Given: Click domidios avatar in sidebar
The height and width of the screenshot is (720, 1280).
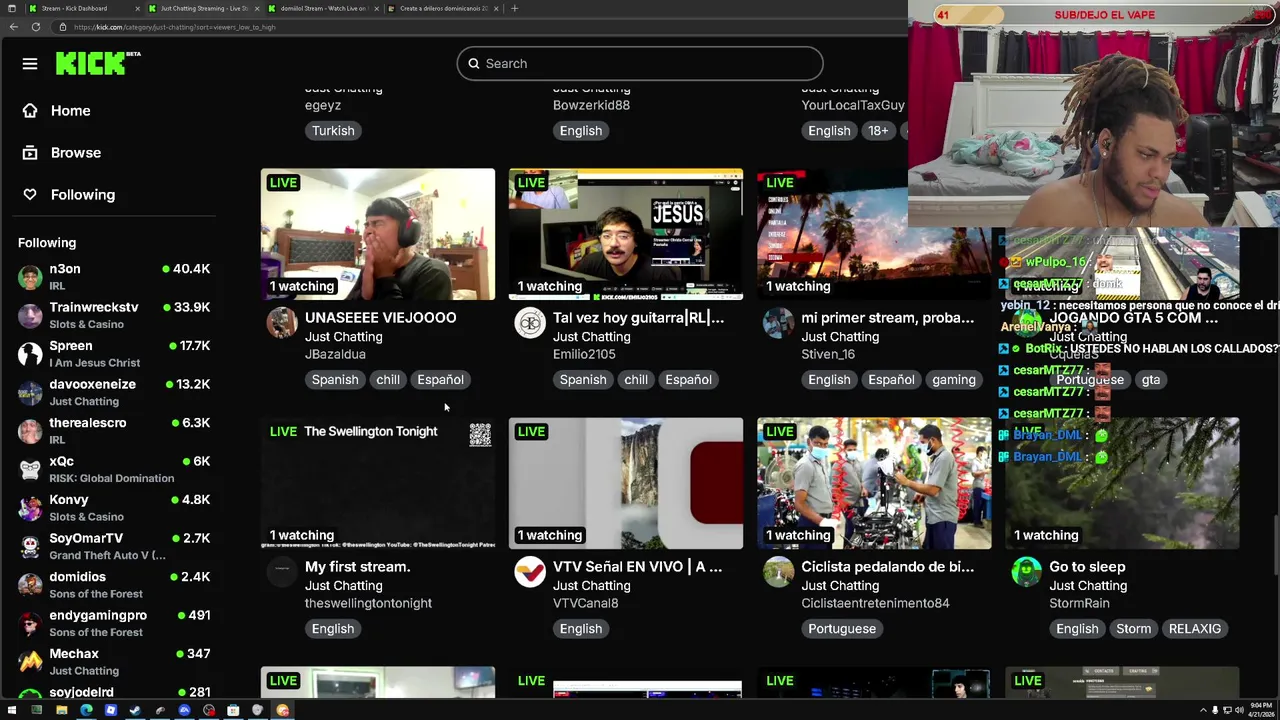Looking at the screenshot, I should [x=30, y=585].
